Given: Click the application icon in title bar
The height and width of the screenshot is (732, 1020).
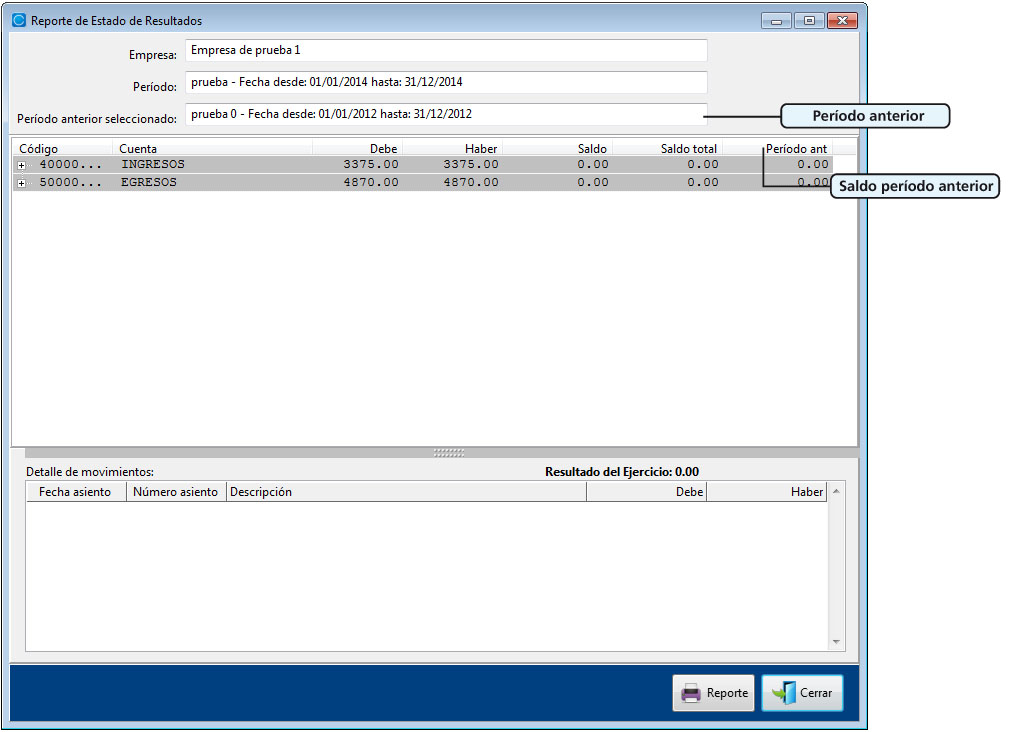Looking at the screenshot, I should (x=18, y=20).
